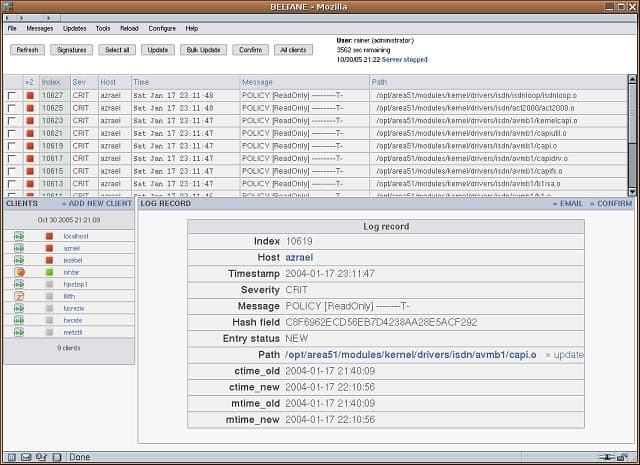Click the Server stopped status link
640x465 pixels.
click(404, 60)
